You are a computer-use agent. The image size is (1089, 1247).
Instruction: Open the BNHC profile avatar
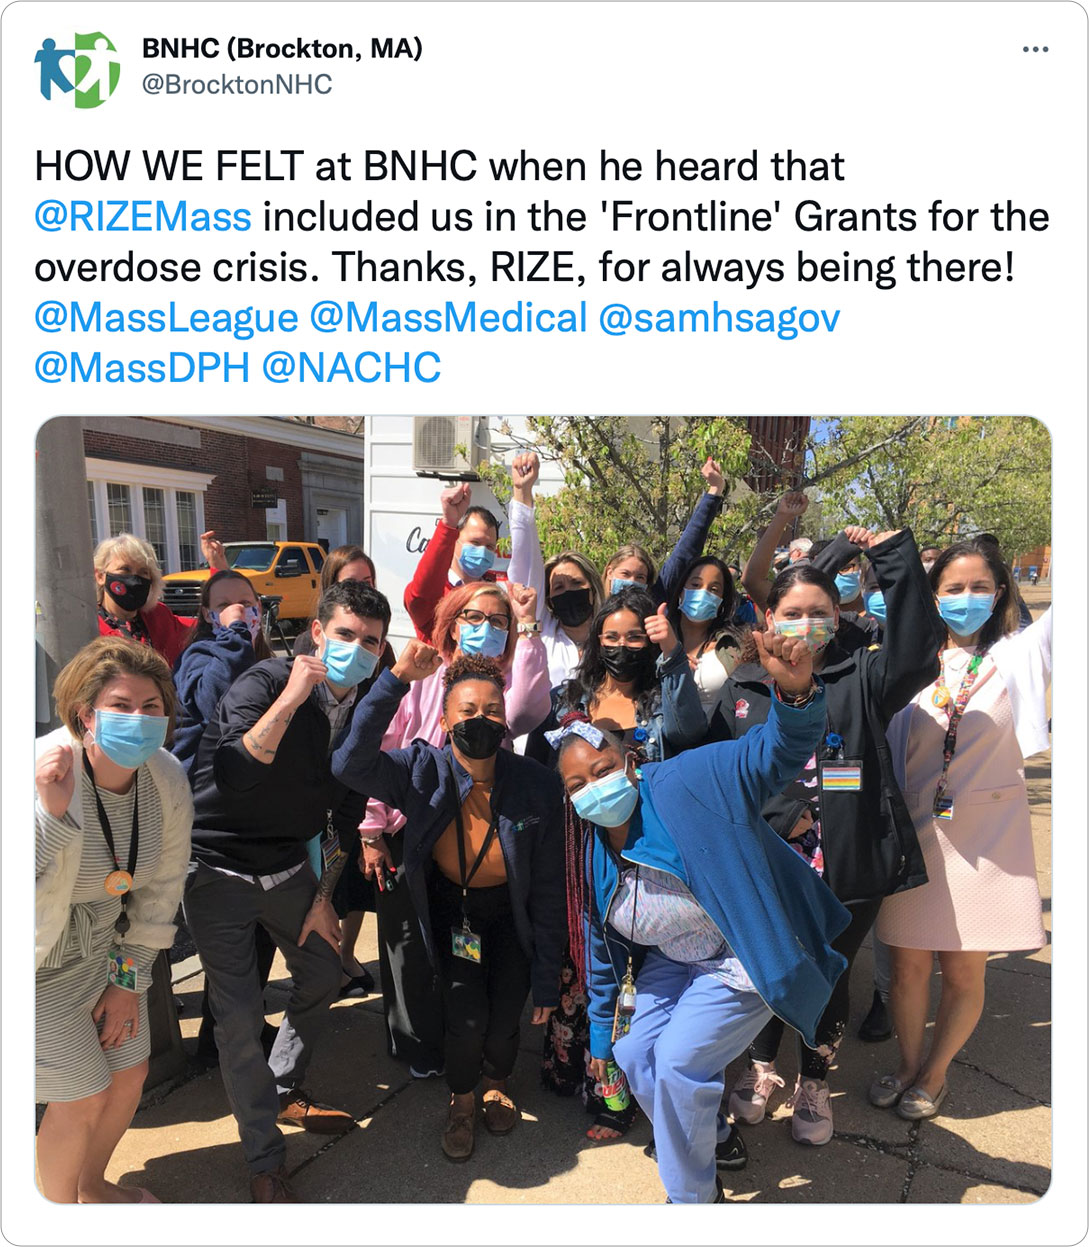point(77,69)
